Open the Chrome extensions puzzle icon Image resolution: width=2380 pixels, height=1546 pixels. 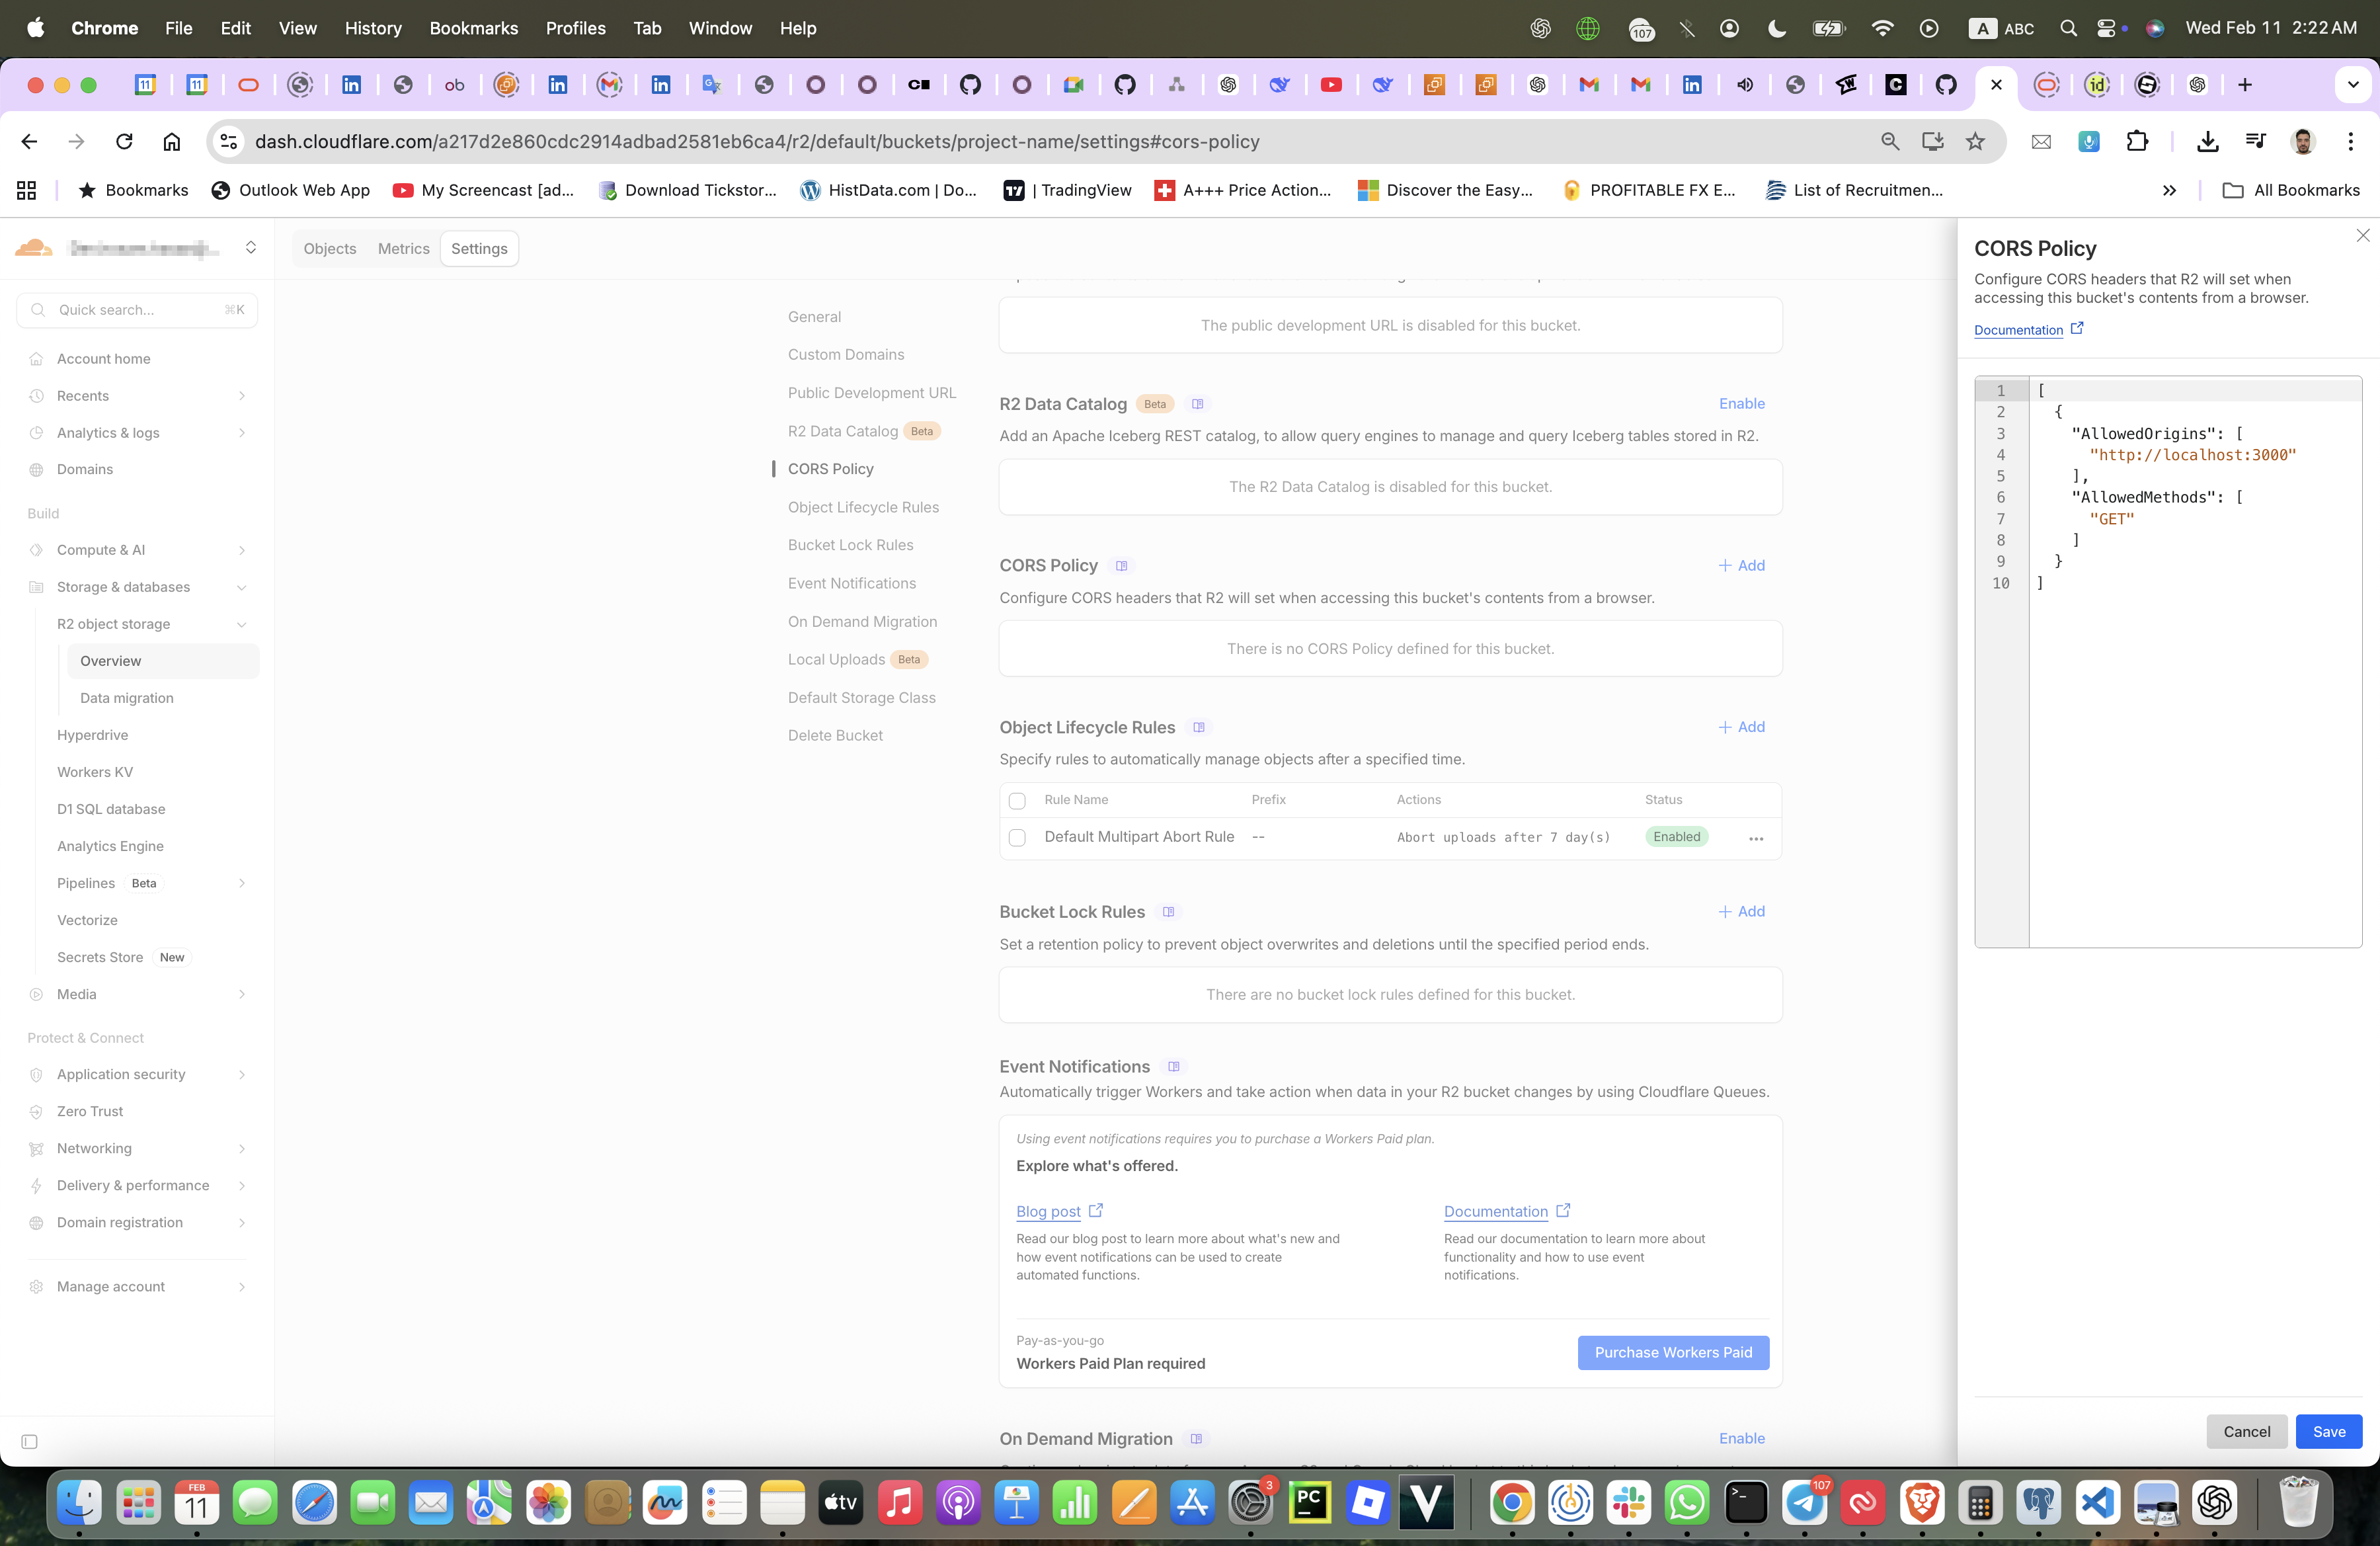coord(2137,142)
